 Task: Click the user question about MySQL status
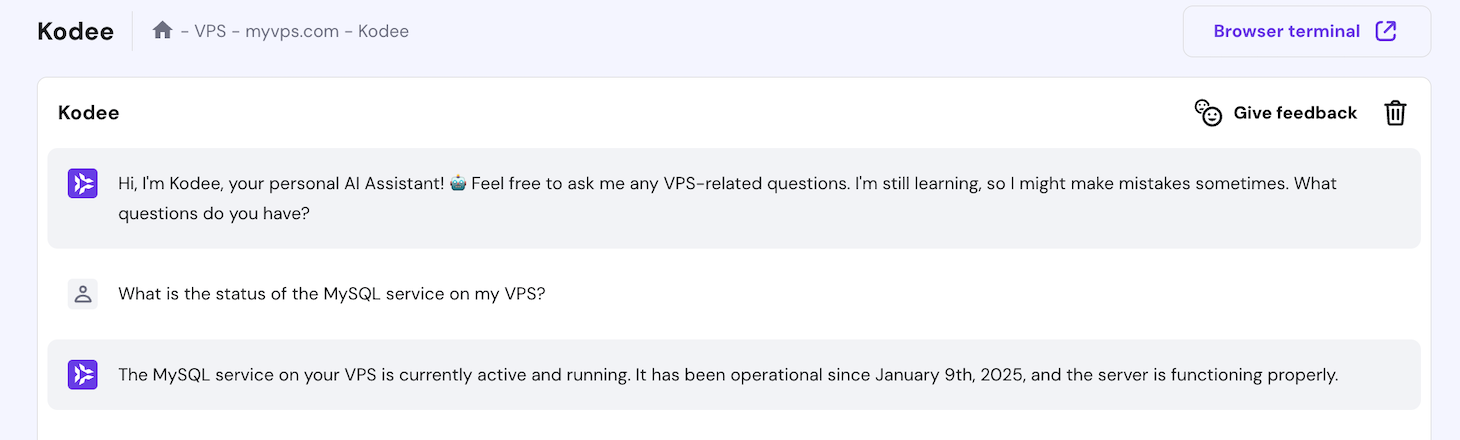pos(331,294)
